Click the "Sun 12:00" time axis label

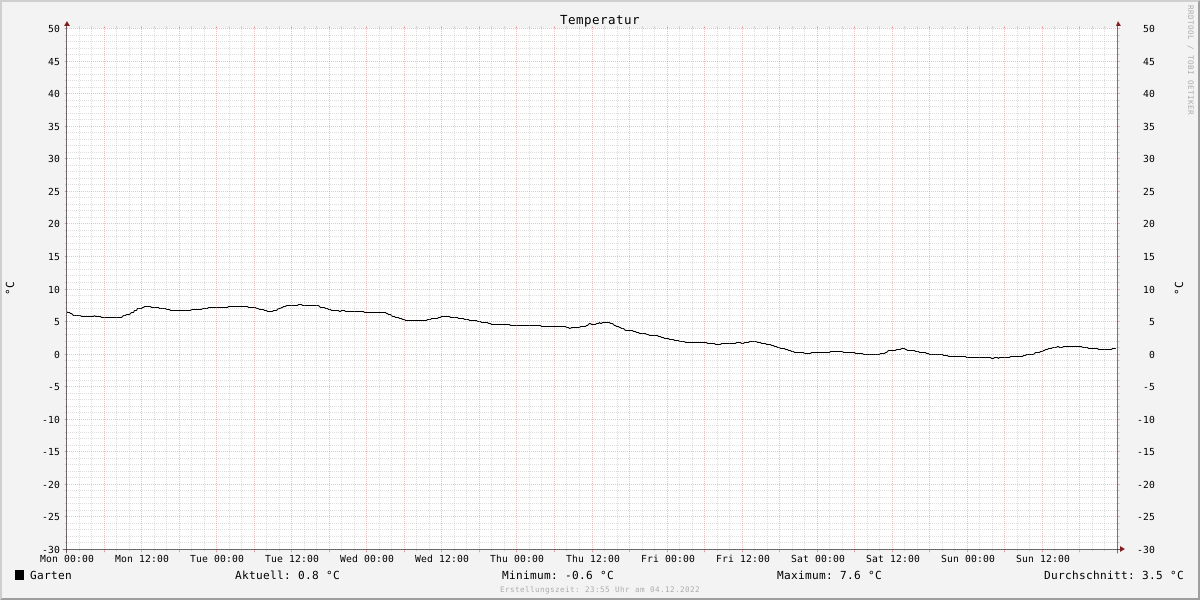(1043, 559)
